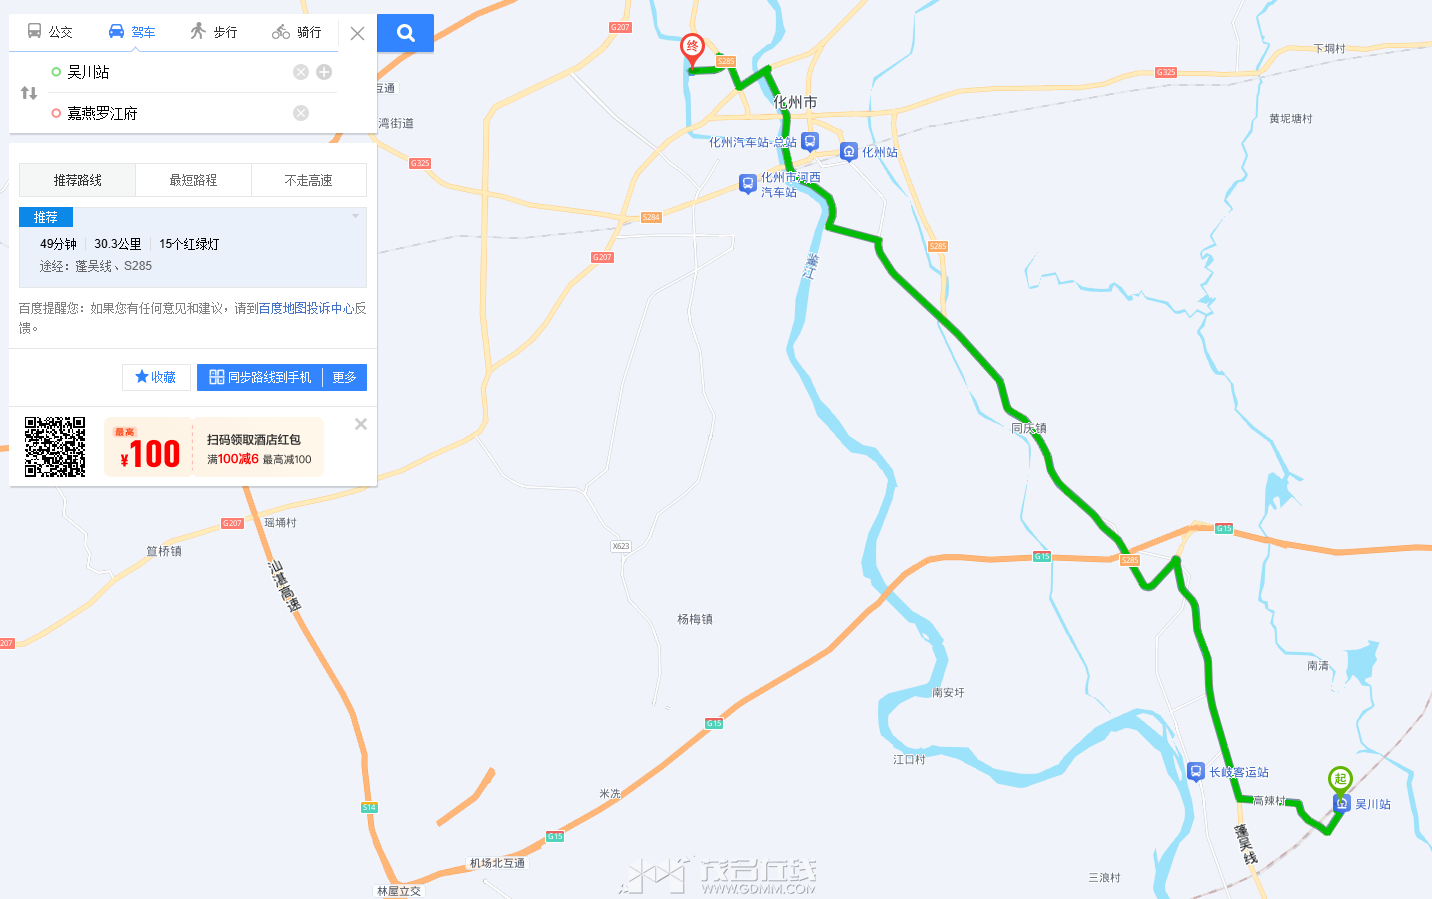Clear the 嘉燕罗江府 destination field
The image size is (1432, 899).
point(301,113)
